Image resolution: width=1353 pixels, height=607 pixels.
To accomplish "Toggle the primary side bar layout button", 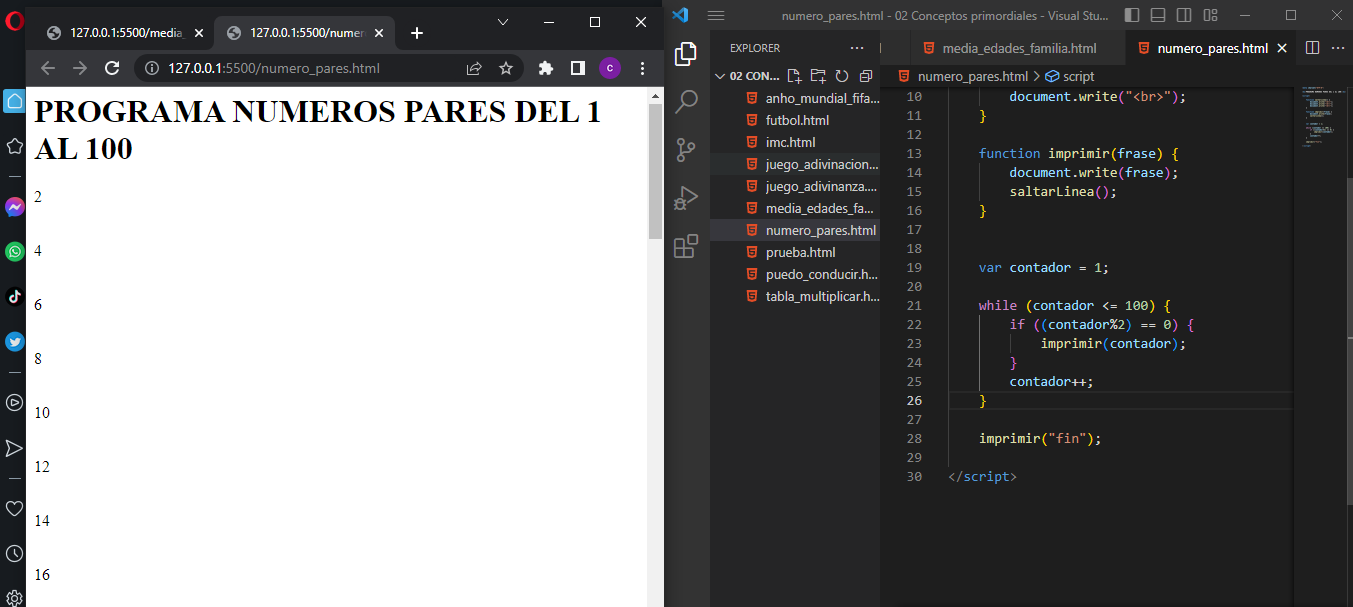I will tap(1132, 15).
